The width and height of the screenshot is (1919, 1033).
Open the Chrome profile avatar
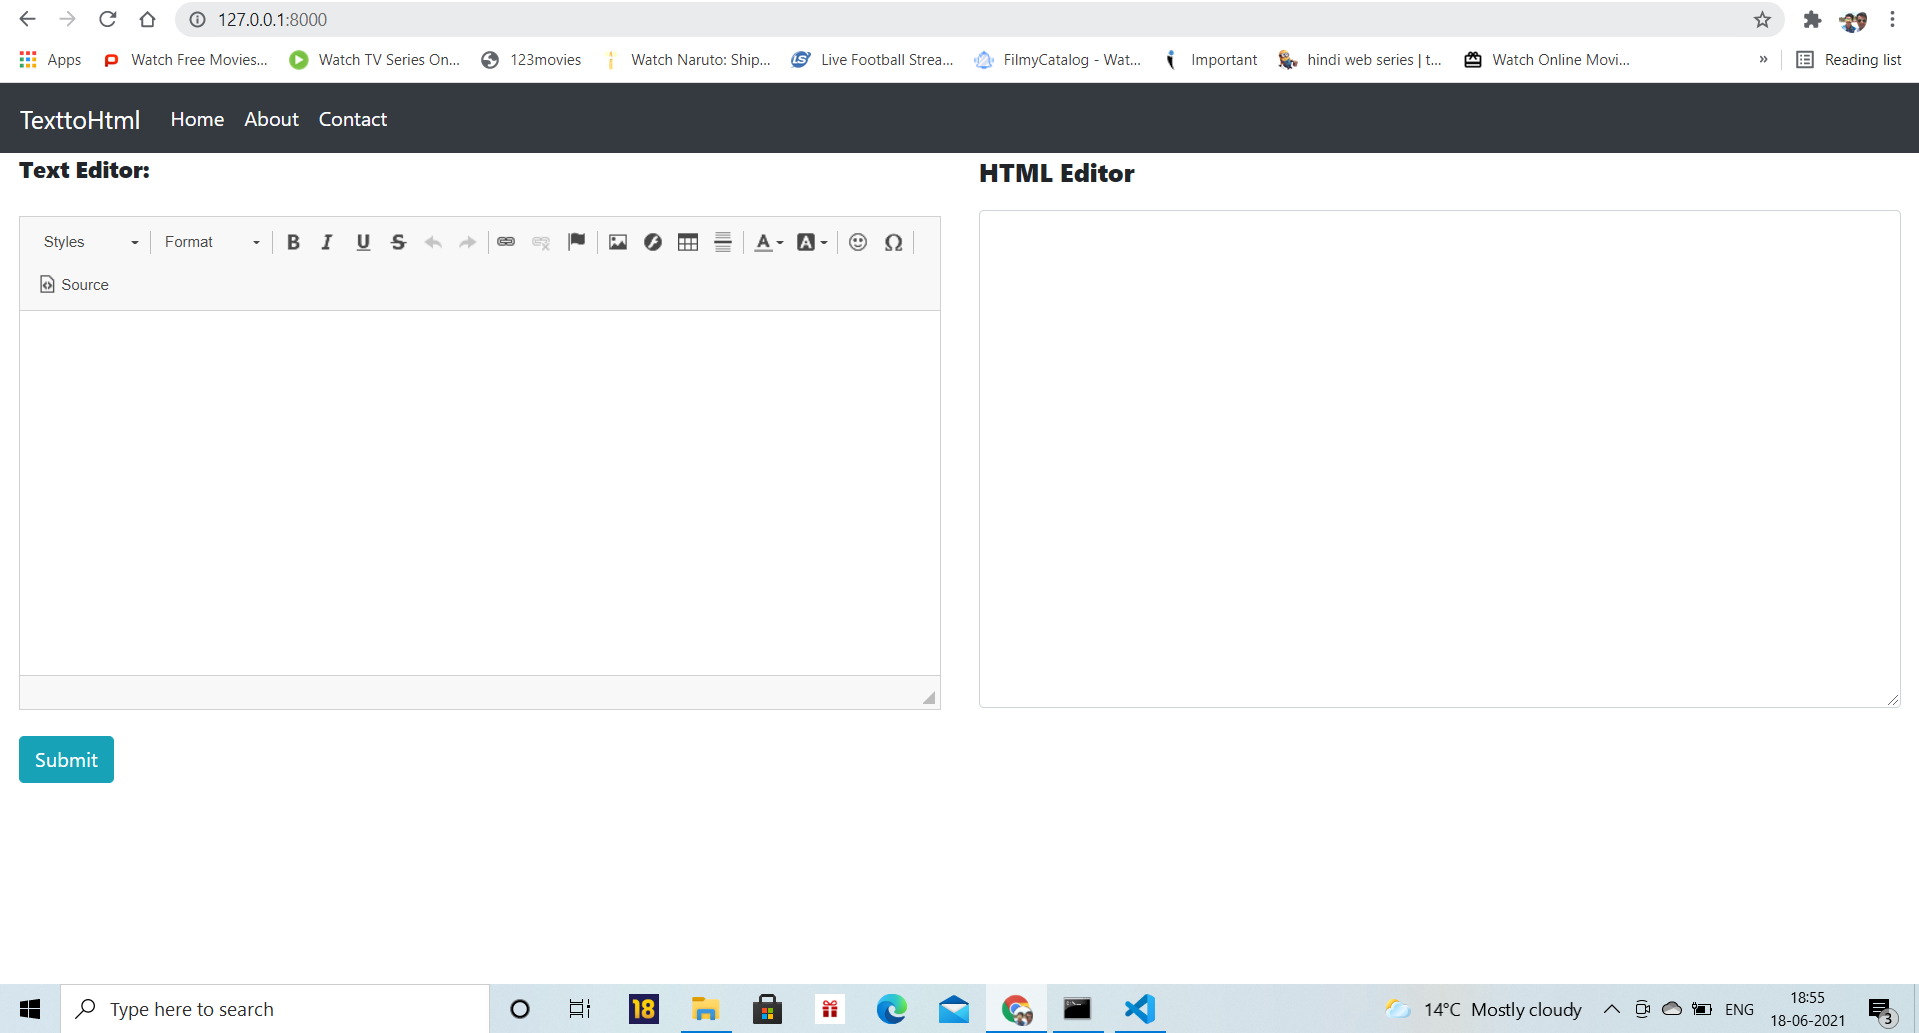coord(1853,19)
